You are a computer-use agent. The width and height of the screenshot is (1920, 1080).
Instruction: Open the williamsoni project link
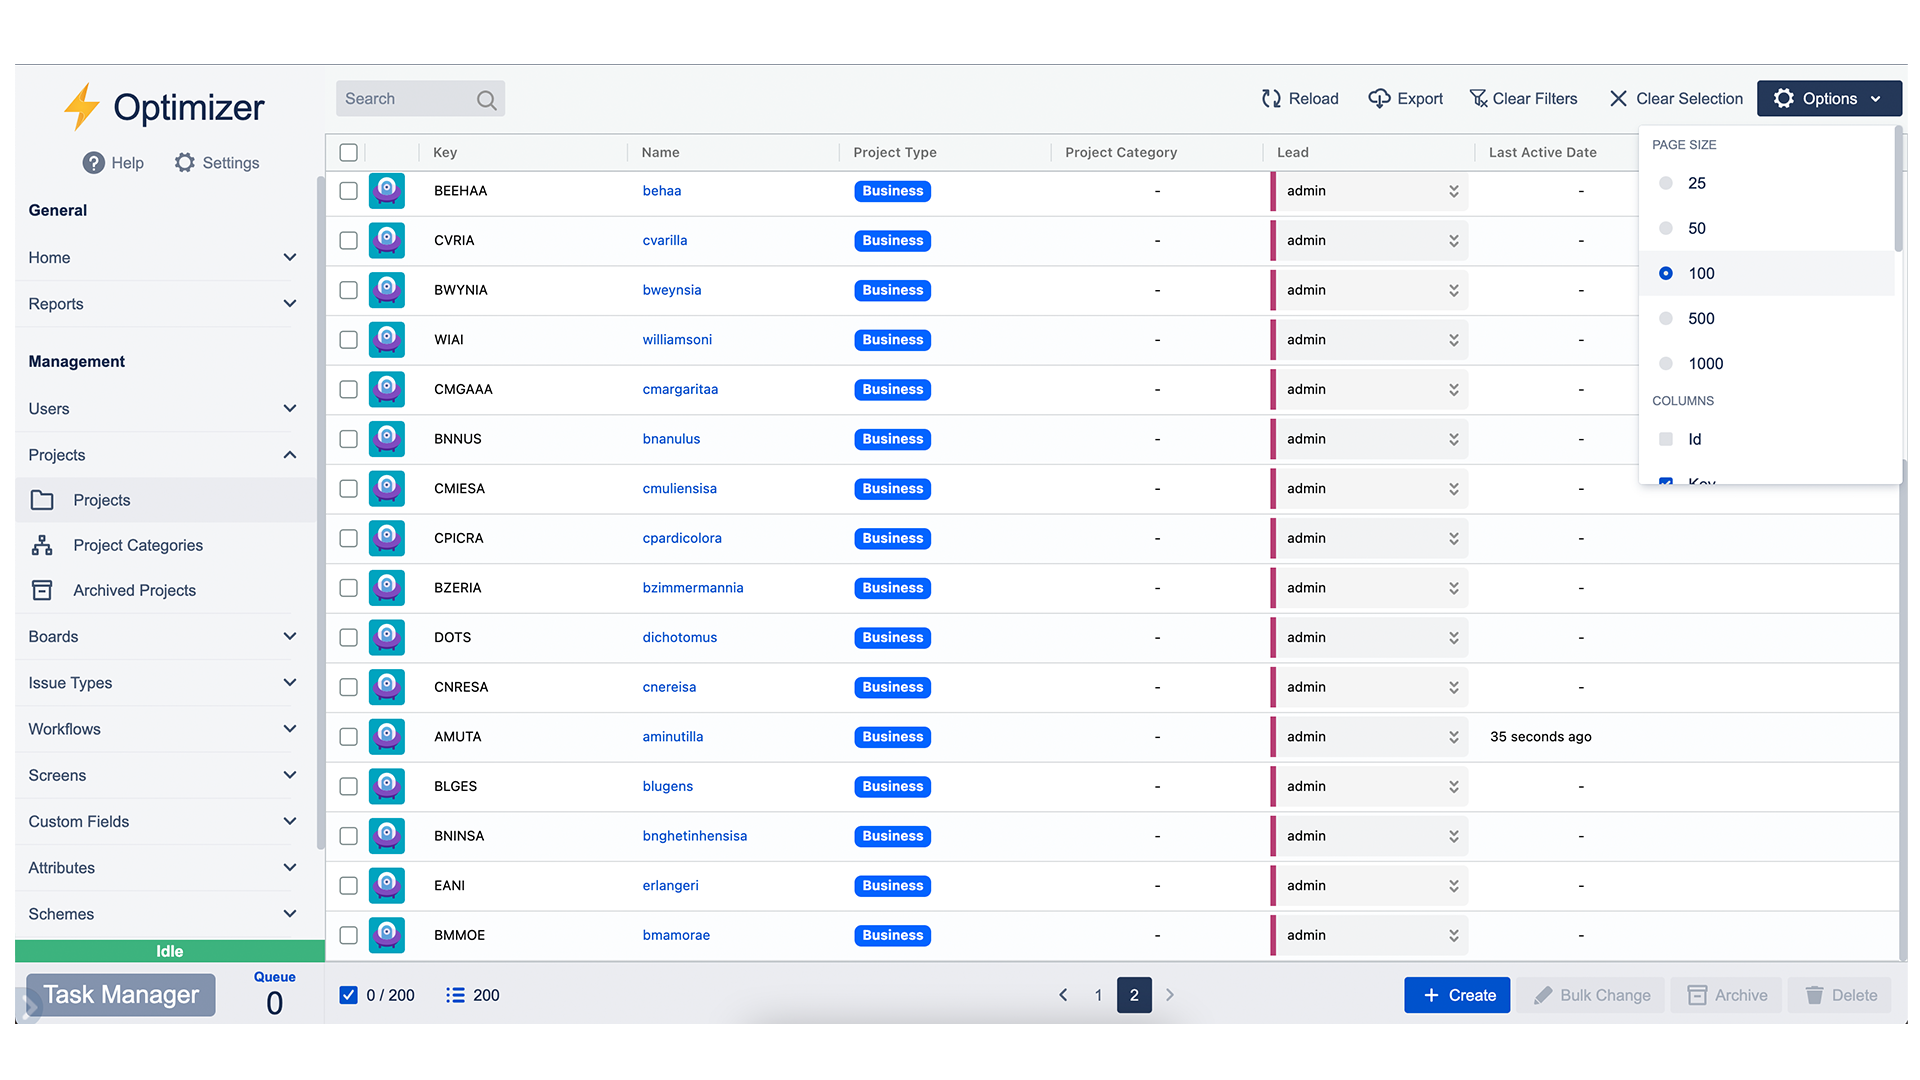(677, 340)
